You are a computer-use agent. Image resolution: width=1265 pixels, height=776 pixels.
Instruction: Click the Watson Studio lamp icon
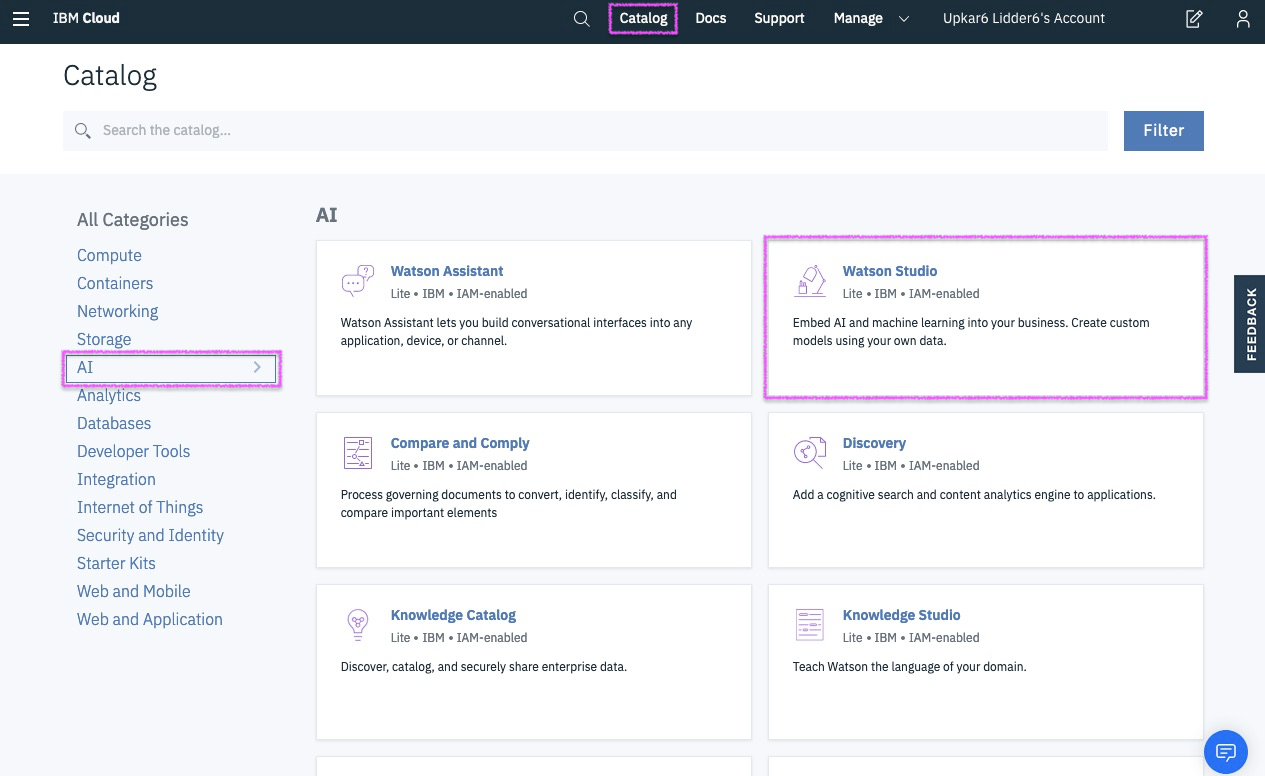tap(810, 281)
